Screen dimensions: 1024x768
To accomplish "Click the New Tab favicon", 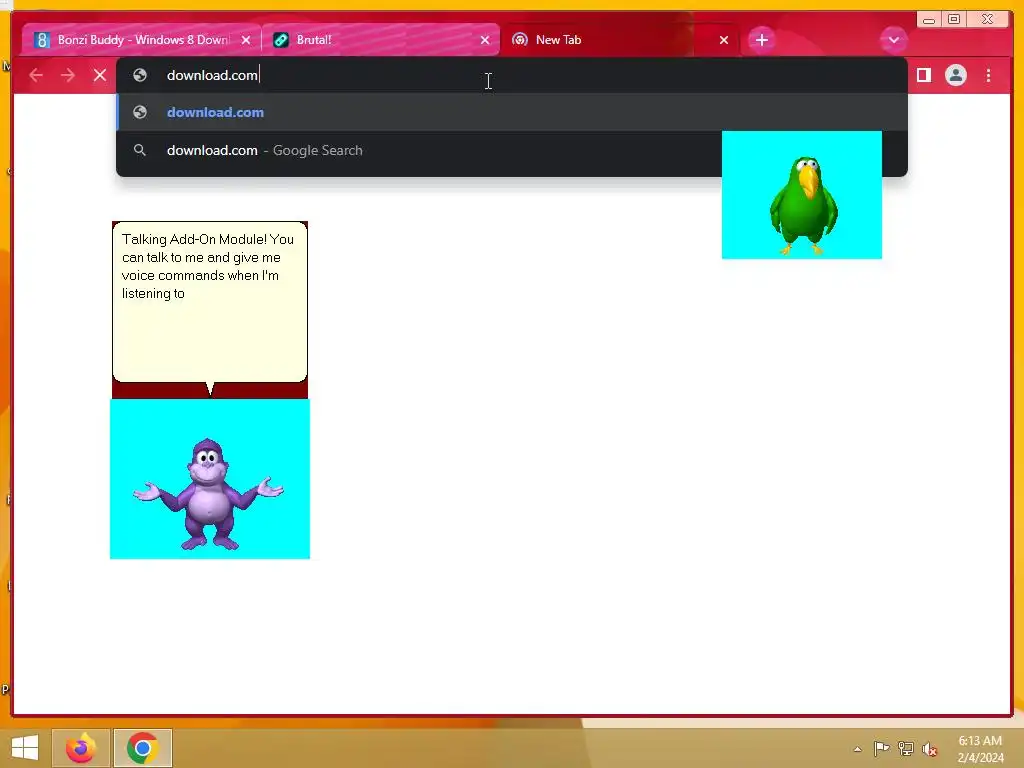I will (x=520, y=40).
